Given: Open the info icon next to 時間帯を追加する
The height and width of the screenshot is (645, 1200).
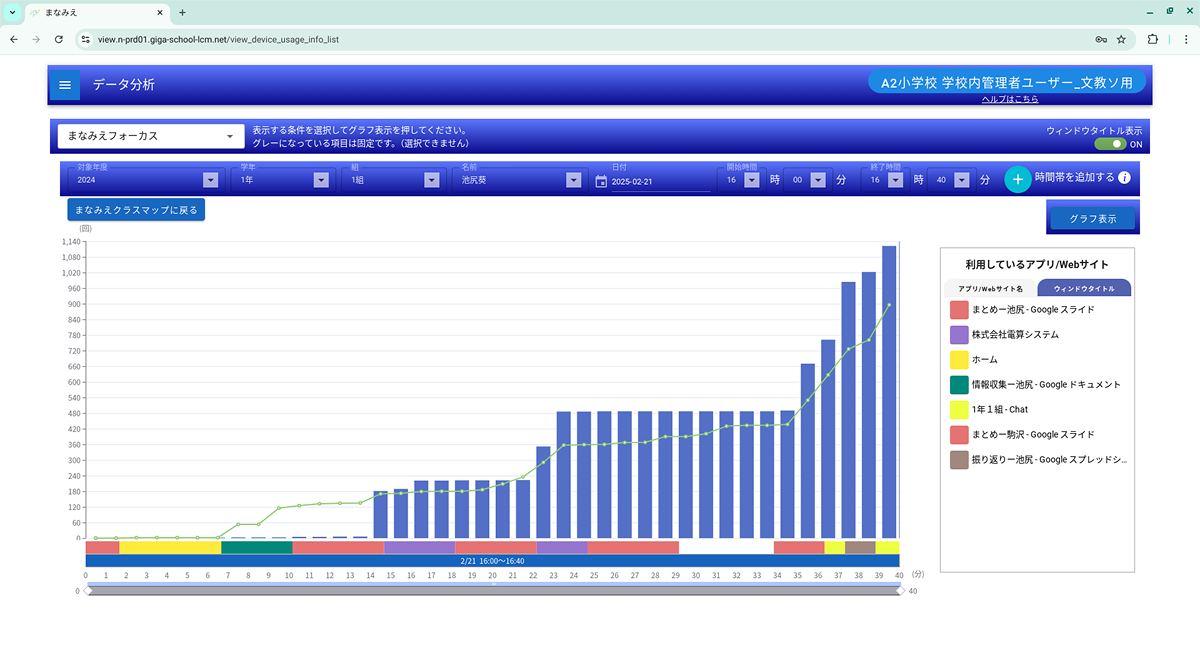Looking at the screenshot, I should [1124, 178].
